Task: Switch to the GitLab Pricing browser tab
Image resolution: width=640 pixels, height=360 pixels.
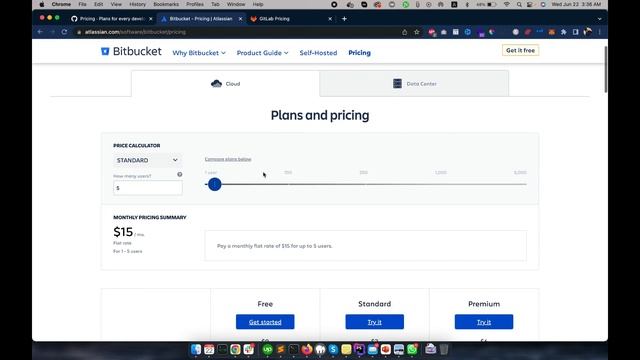Action: coord(291,19)
